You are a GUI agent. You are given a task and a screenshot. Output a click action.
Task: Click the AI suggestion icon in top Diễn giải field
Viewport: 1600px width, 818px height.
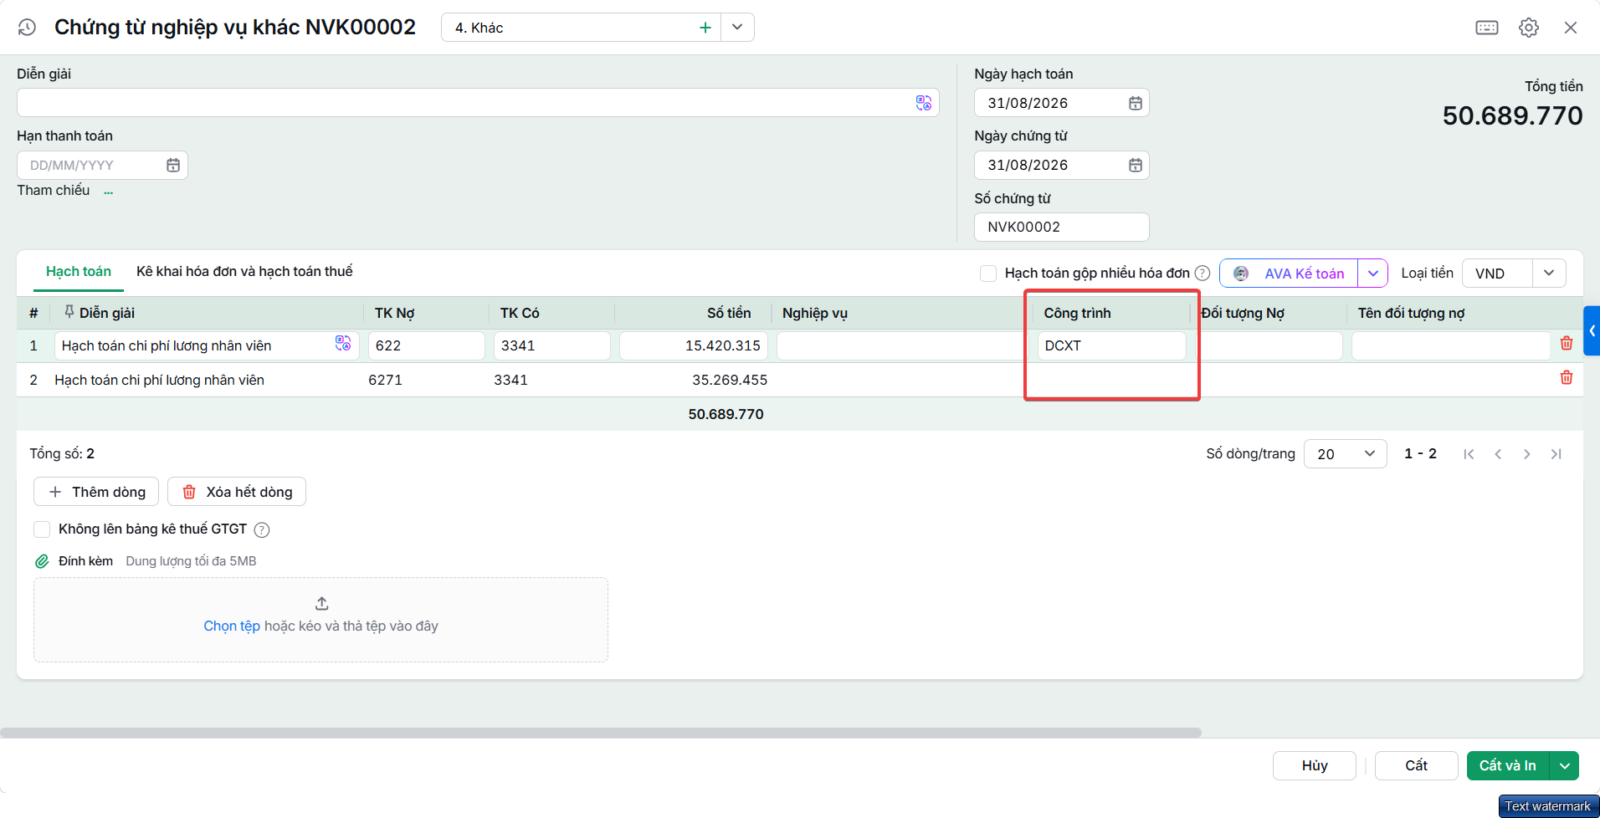coord(924,103)
